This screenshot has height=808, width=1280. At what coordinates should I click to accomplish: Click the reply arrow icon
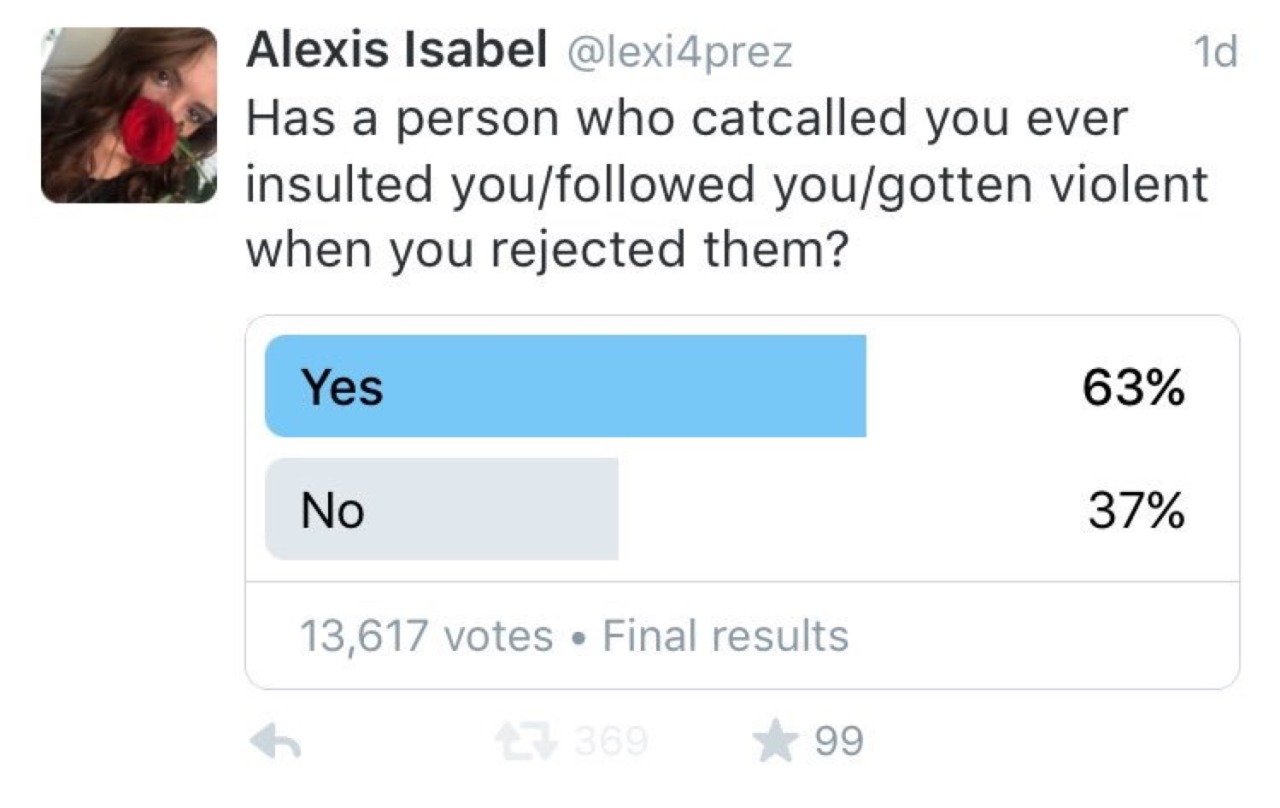tap(276, 742)
